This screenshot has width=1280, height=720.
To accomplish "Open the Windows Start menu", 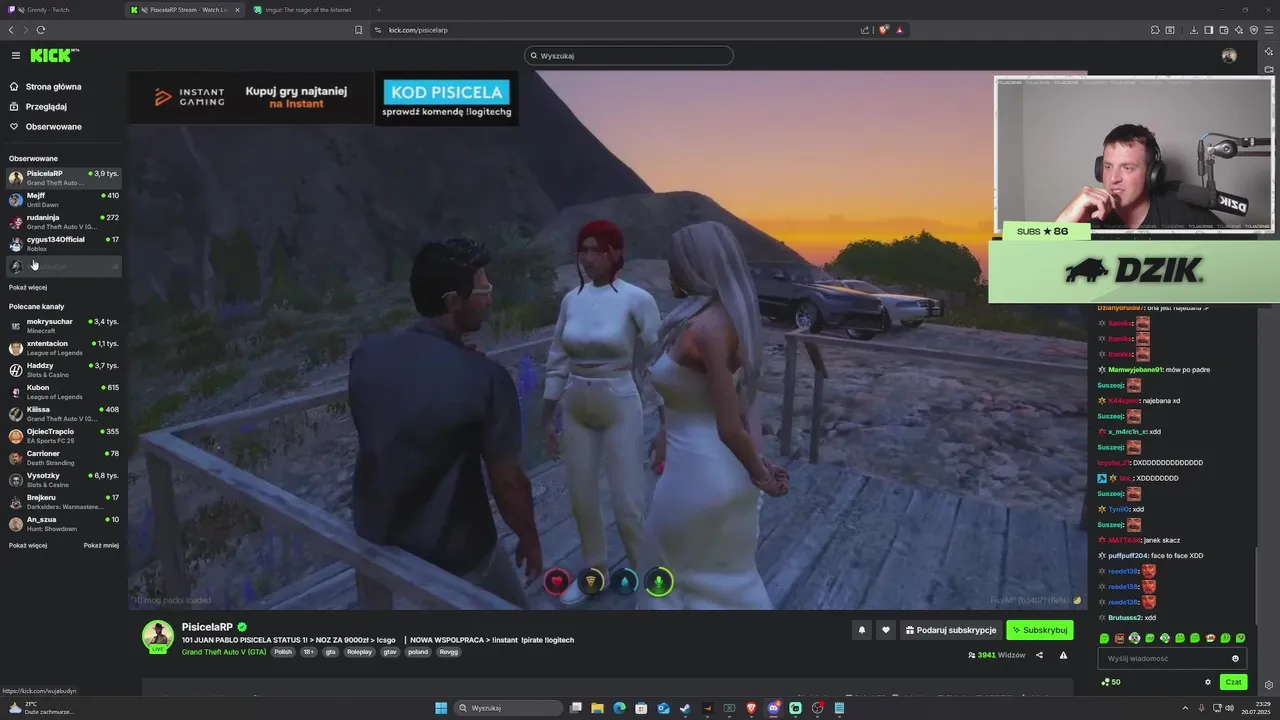I will pyautogui.click(x=441, y=708).
